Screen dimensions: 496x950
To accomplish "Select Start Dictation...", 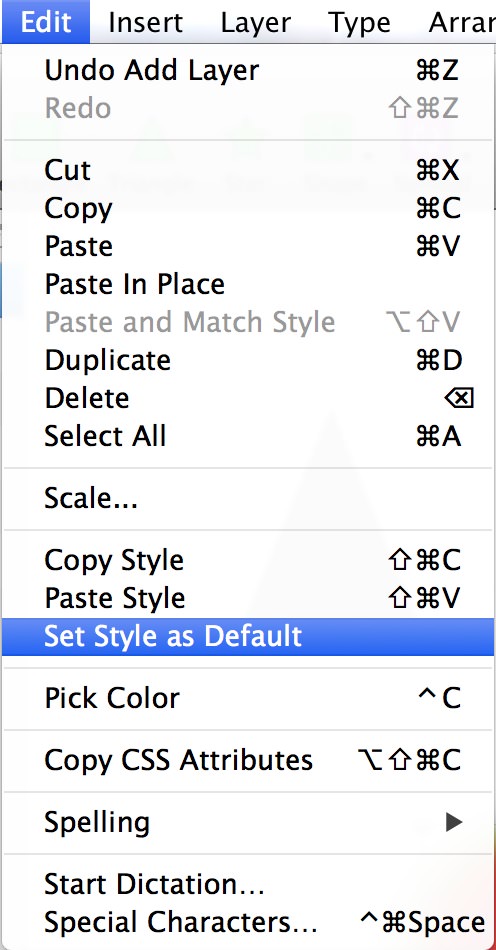I will pos(248,885).
